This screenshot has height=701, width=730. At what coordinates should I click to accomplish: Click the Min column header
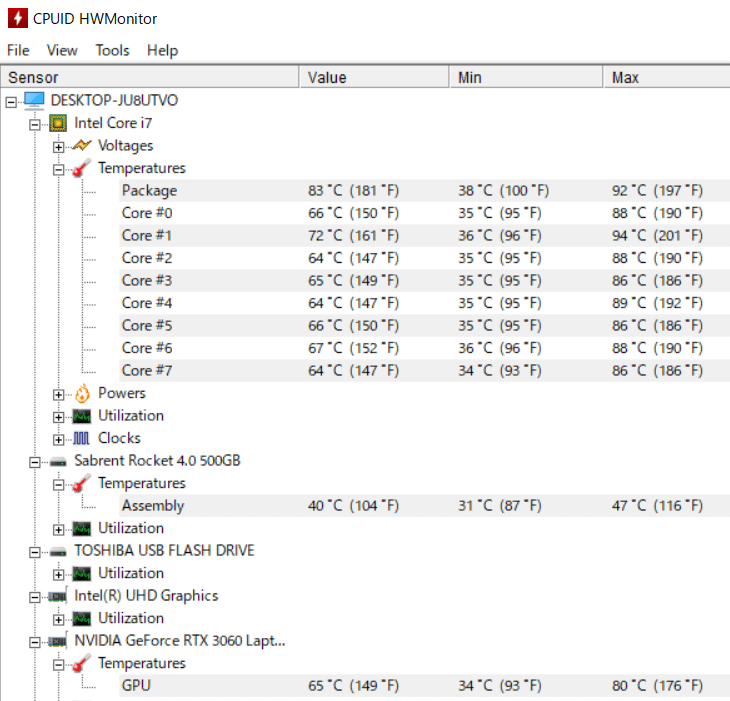point(527,77)
